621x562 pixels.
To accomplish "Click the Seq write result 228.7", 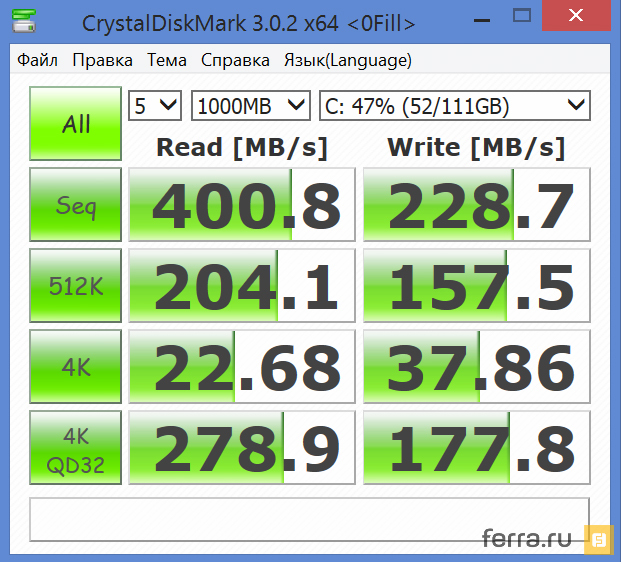I will click(477, 204).
